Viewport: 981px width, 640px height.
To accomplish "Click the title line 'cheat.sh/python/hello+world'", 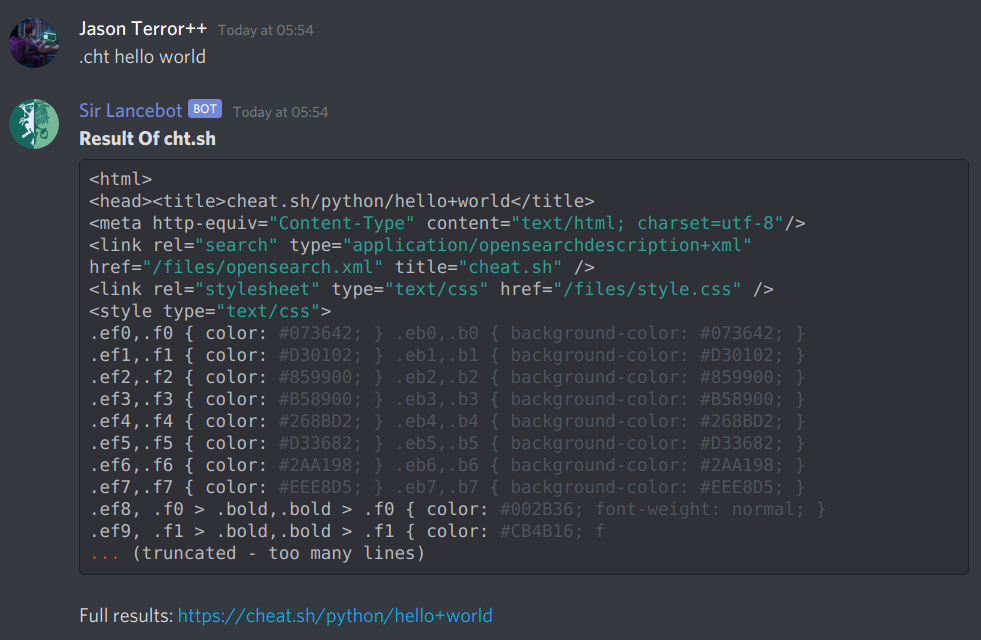I will tap(342, 201).
